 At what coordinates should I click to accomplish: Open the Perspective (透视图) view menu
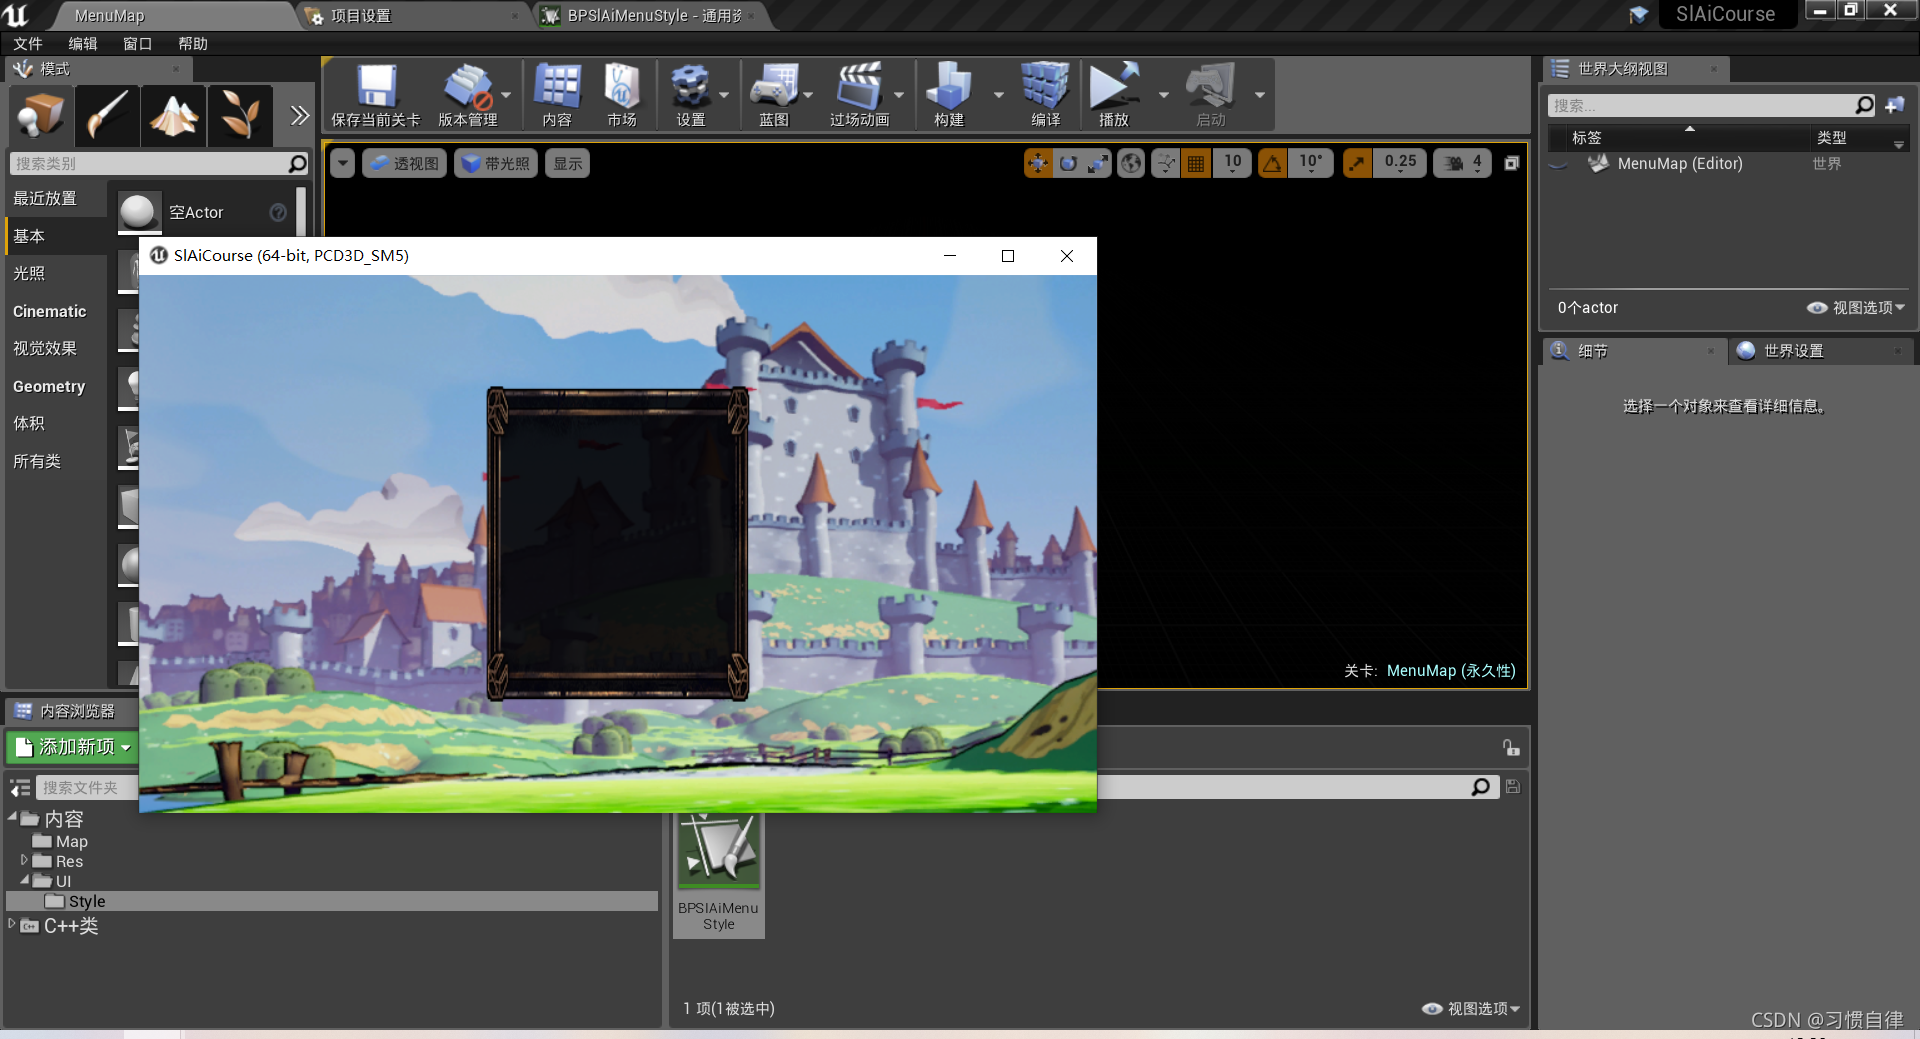(405, 163)
